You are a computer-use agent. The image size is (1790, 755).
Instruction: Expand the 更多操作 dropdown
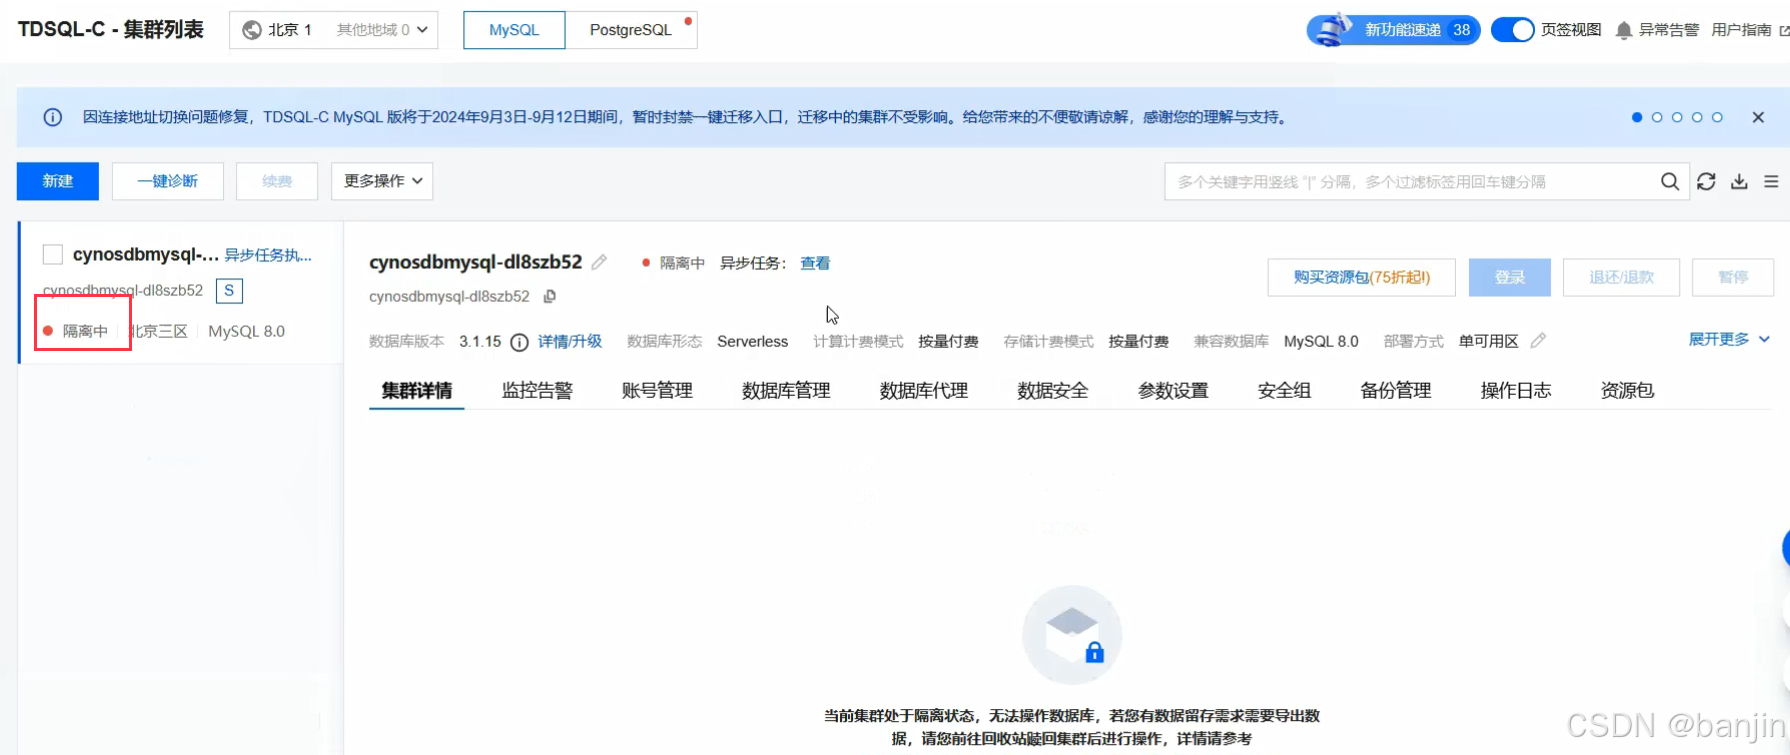click(x=382, y=181)
